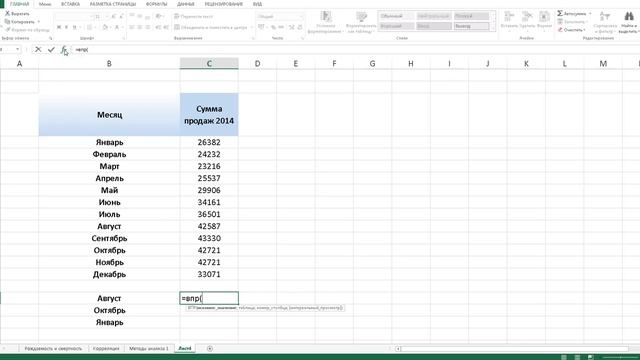The image size is (640, 360).
Task: Apply the Нейтральный cell style
Action: (433, 16)
